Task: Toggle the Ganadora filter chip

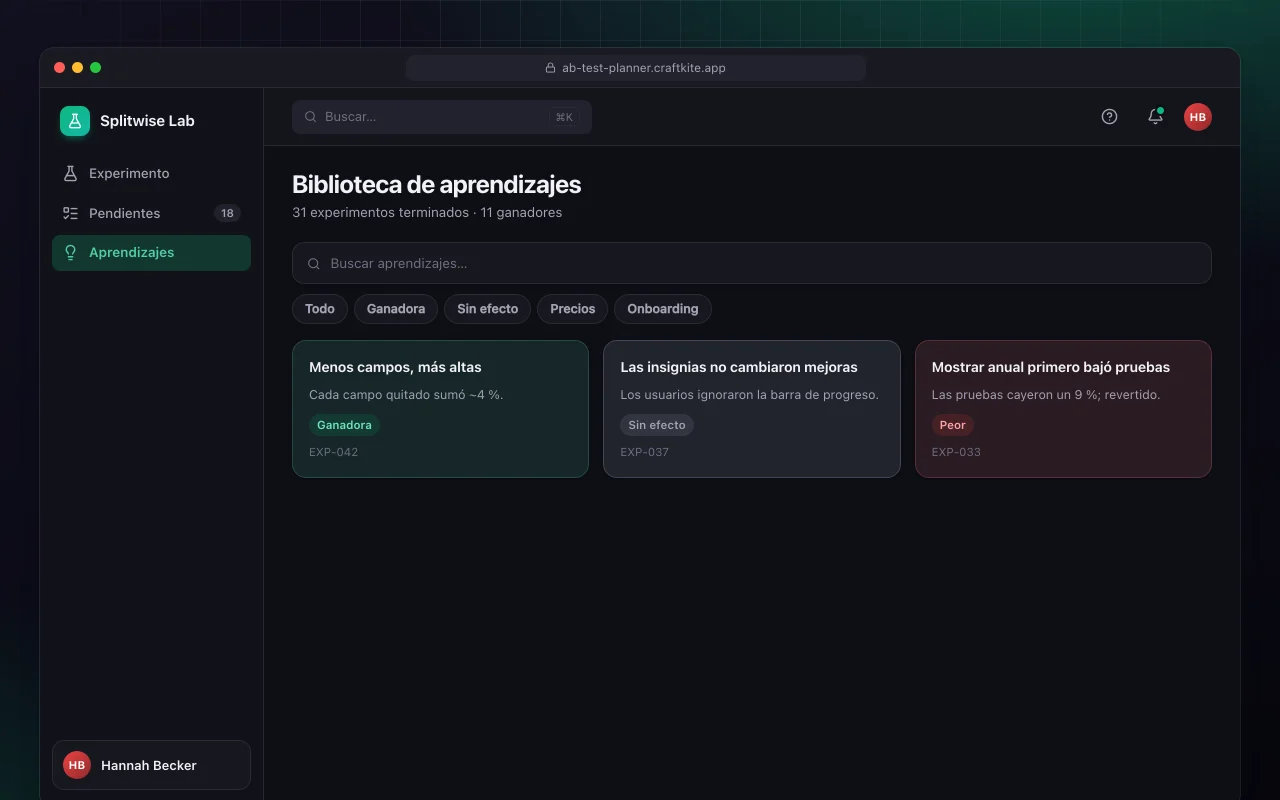Action: pos(396,309)
